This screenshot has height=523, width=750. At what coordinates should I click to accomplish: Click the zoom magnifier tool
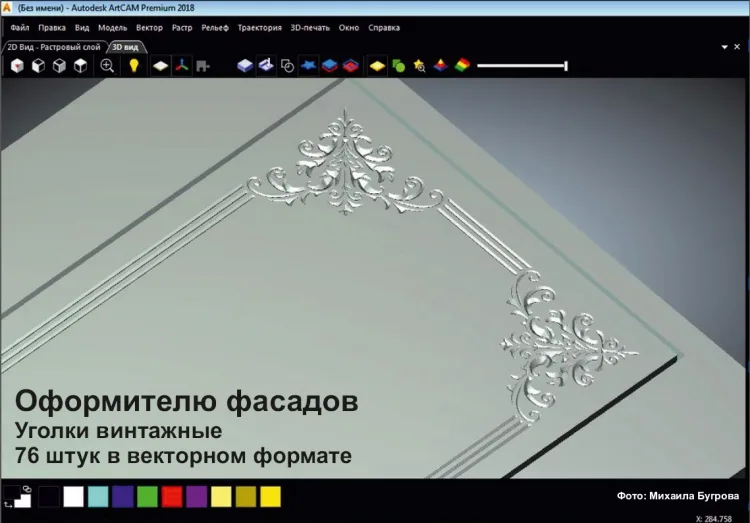click(x=107, y=66)
